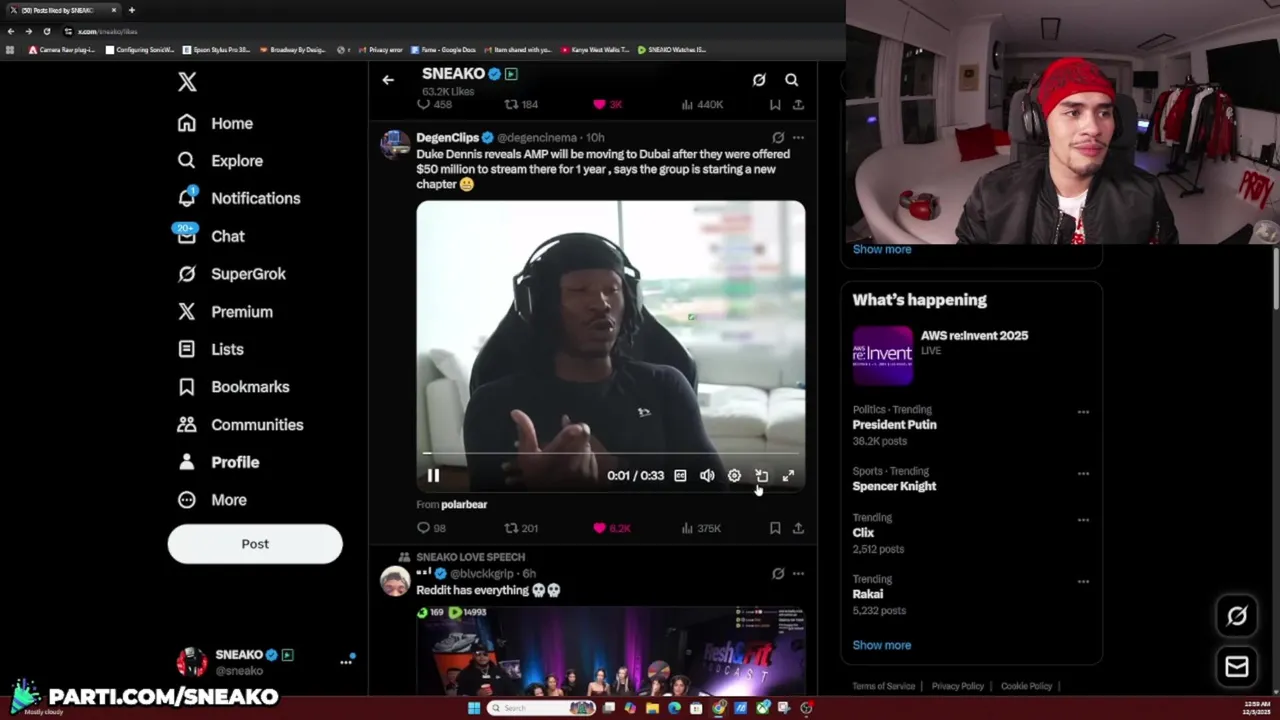This screenshot has height=720, width=1280.
Task: Click the Communities icon in the sidebar
Action: 187,425
